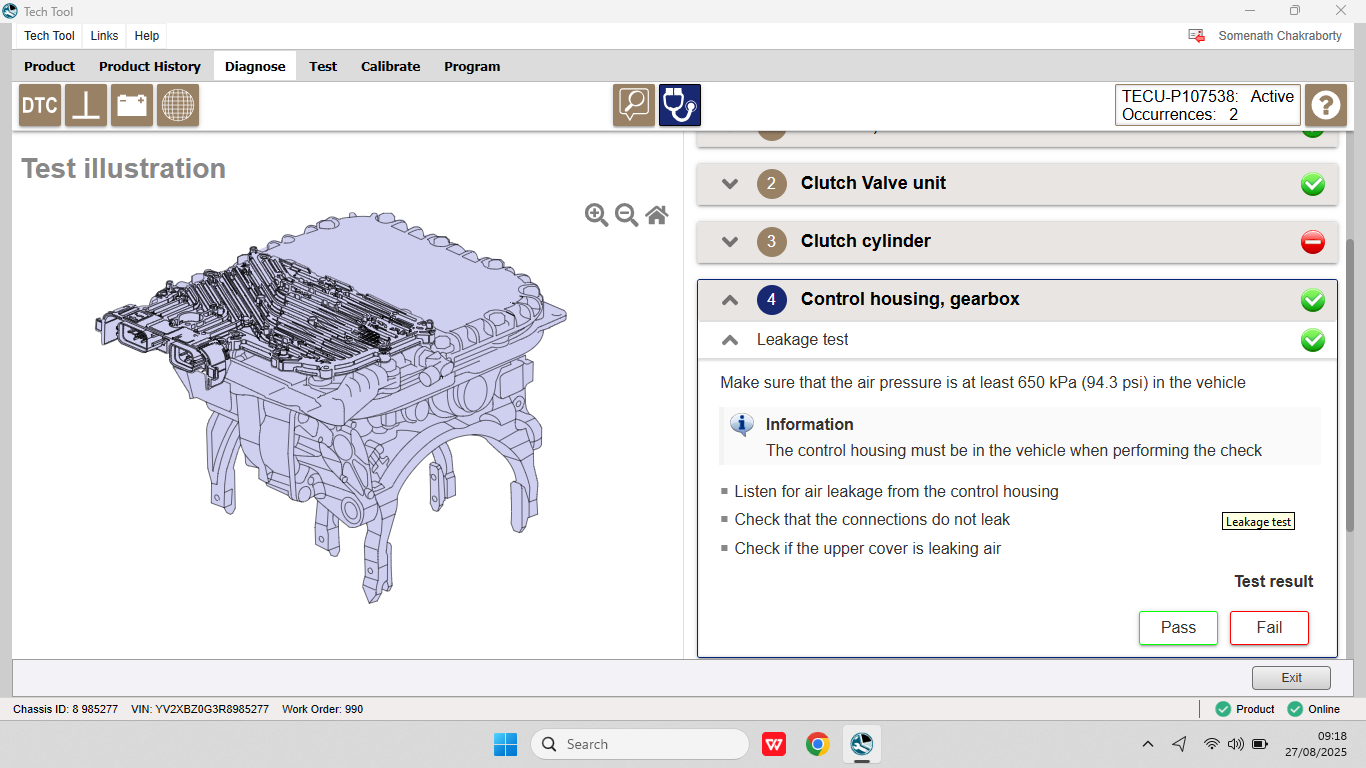Switch to the Program tab

tap(472, 66)
